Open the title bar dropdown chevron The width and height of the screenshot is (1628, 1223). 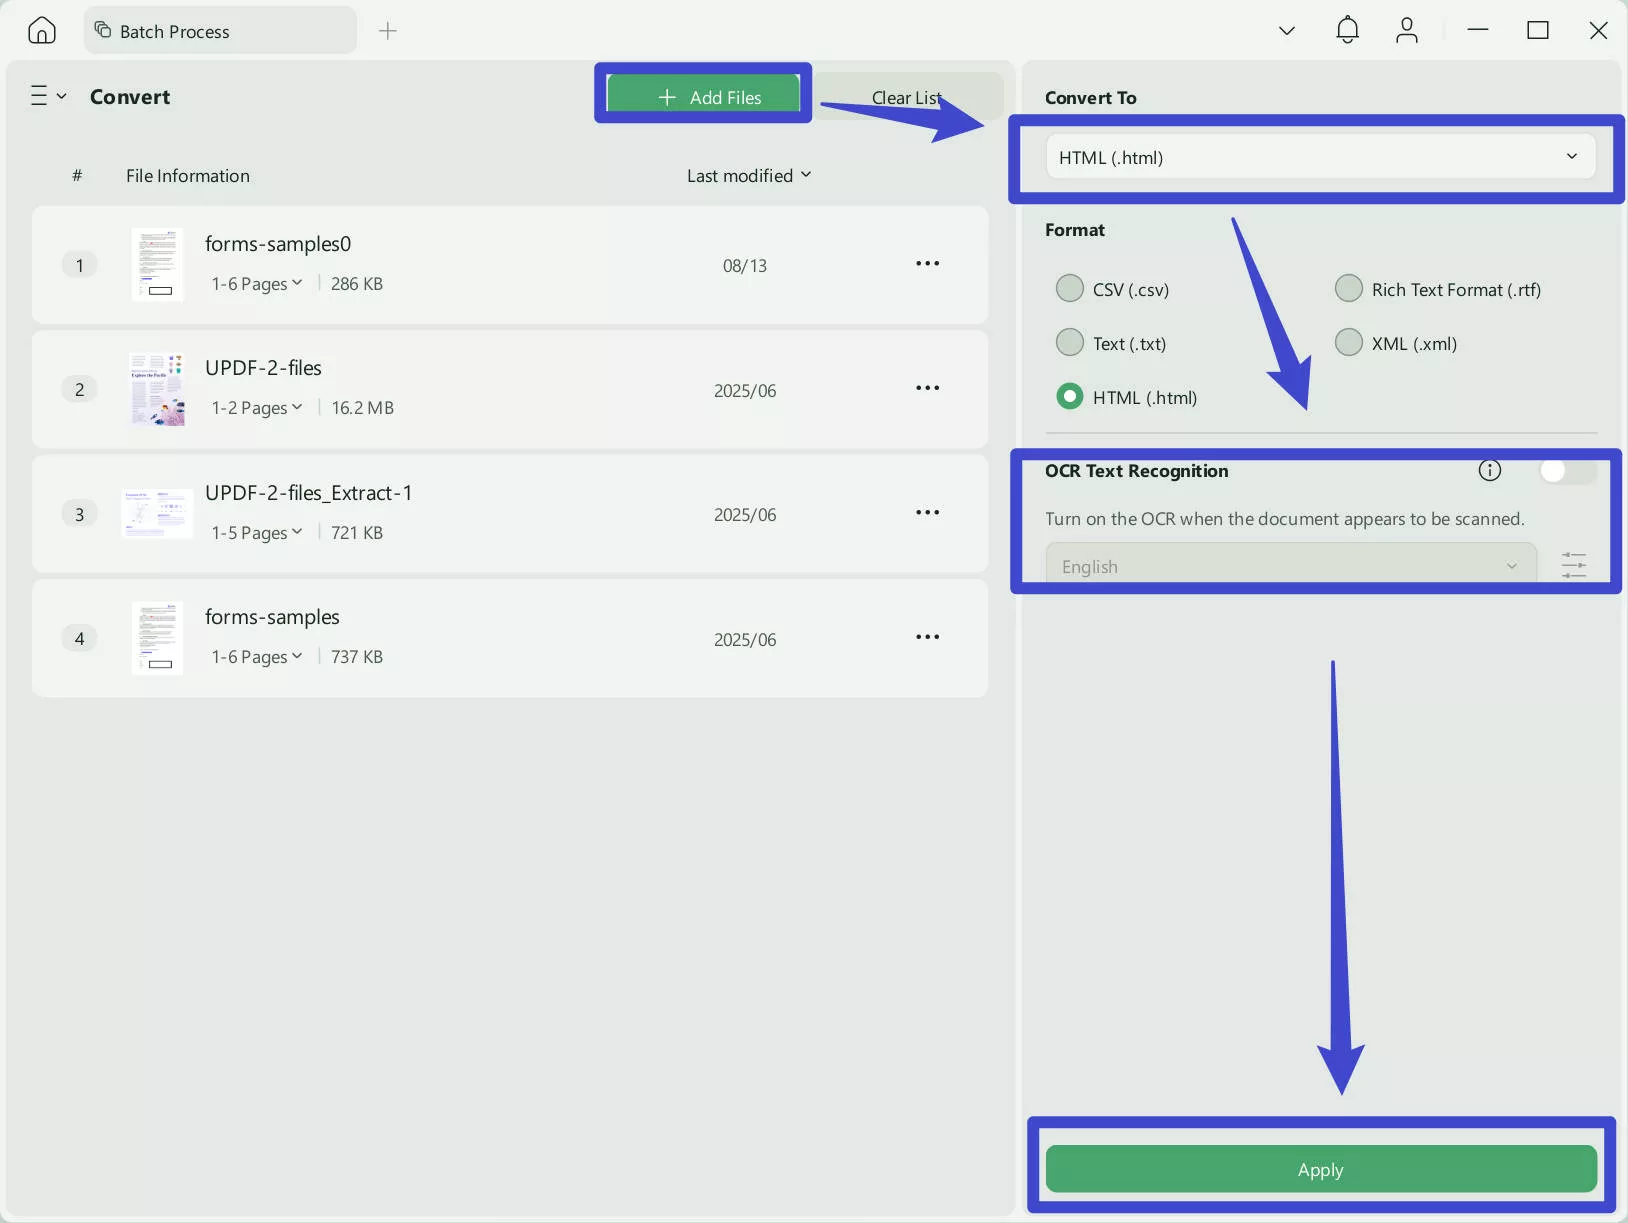pos(1287,31)
